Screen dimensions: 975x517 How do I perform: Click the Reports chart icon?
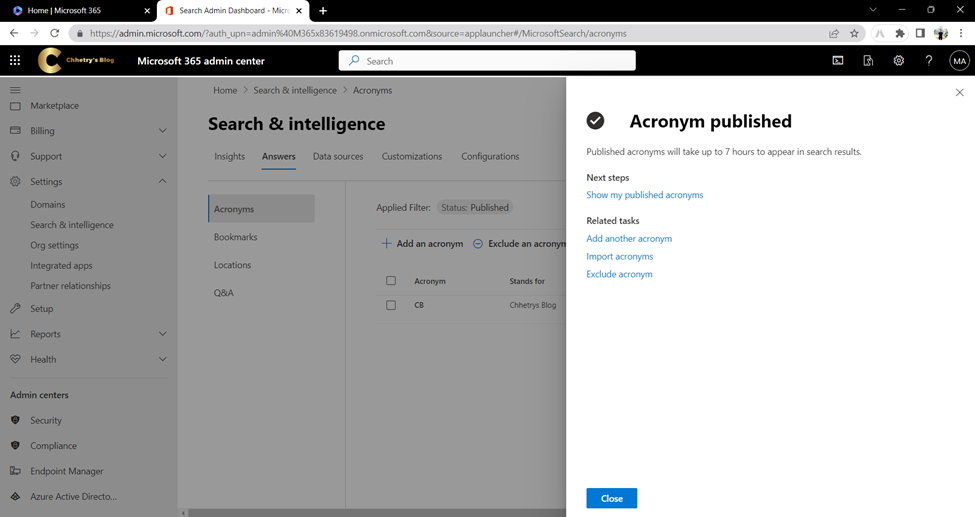coord(16,334)
